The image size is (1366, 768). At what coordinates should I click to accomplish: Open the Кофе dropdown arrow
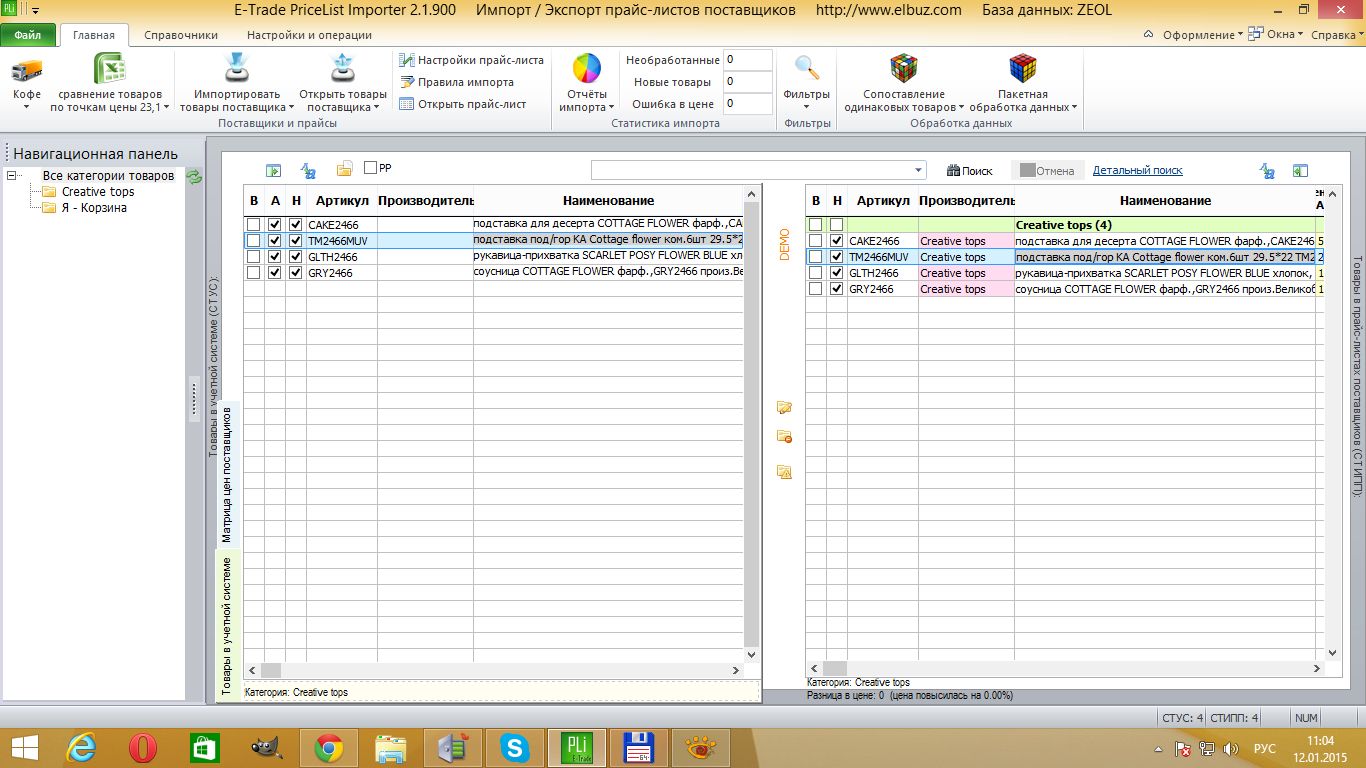pyautogui.click(x=27, y=106)
